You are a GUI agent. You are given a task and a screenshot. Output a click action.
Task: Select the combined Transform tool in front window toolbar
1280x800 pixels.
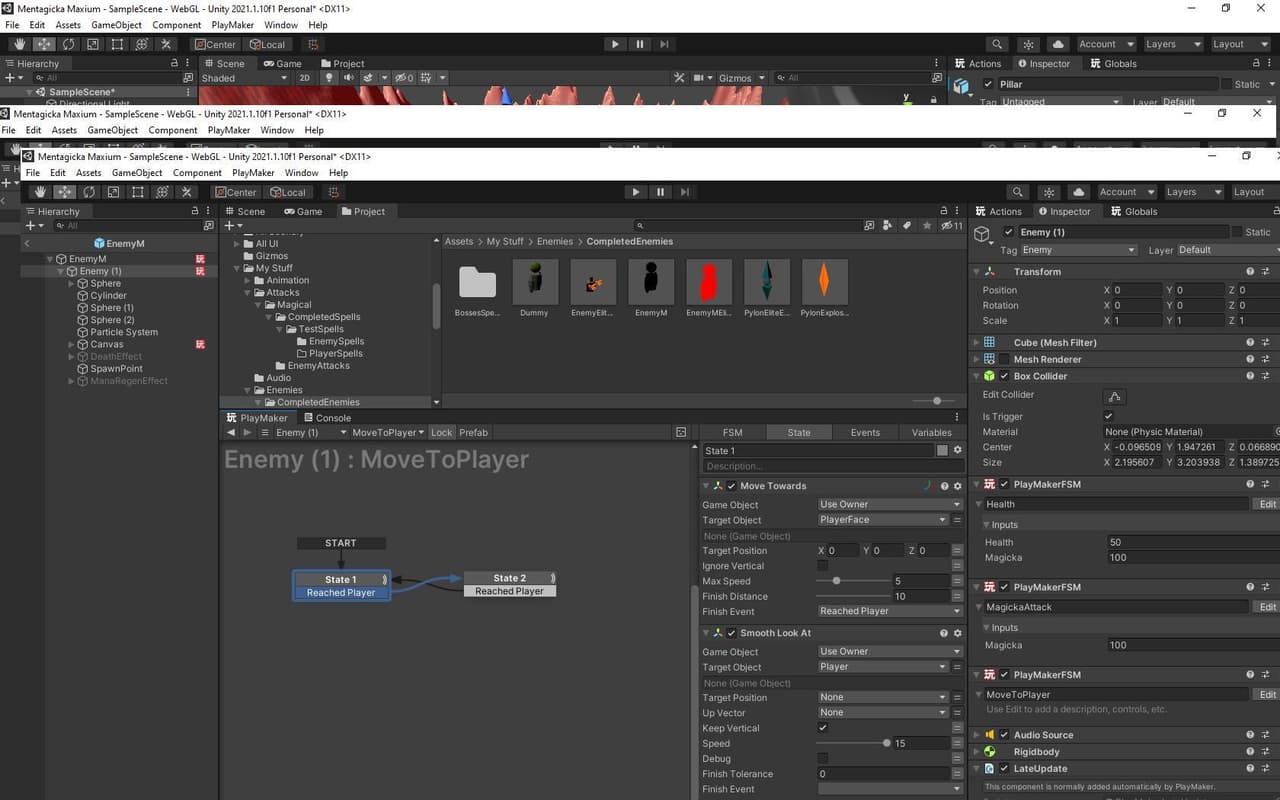[162, 192]
